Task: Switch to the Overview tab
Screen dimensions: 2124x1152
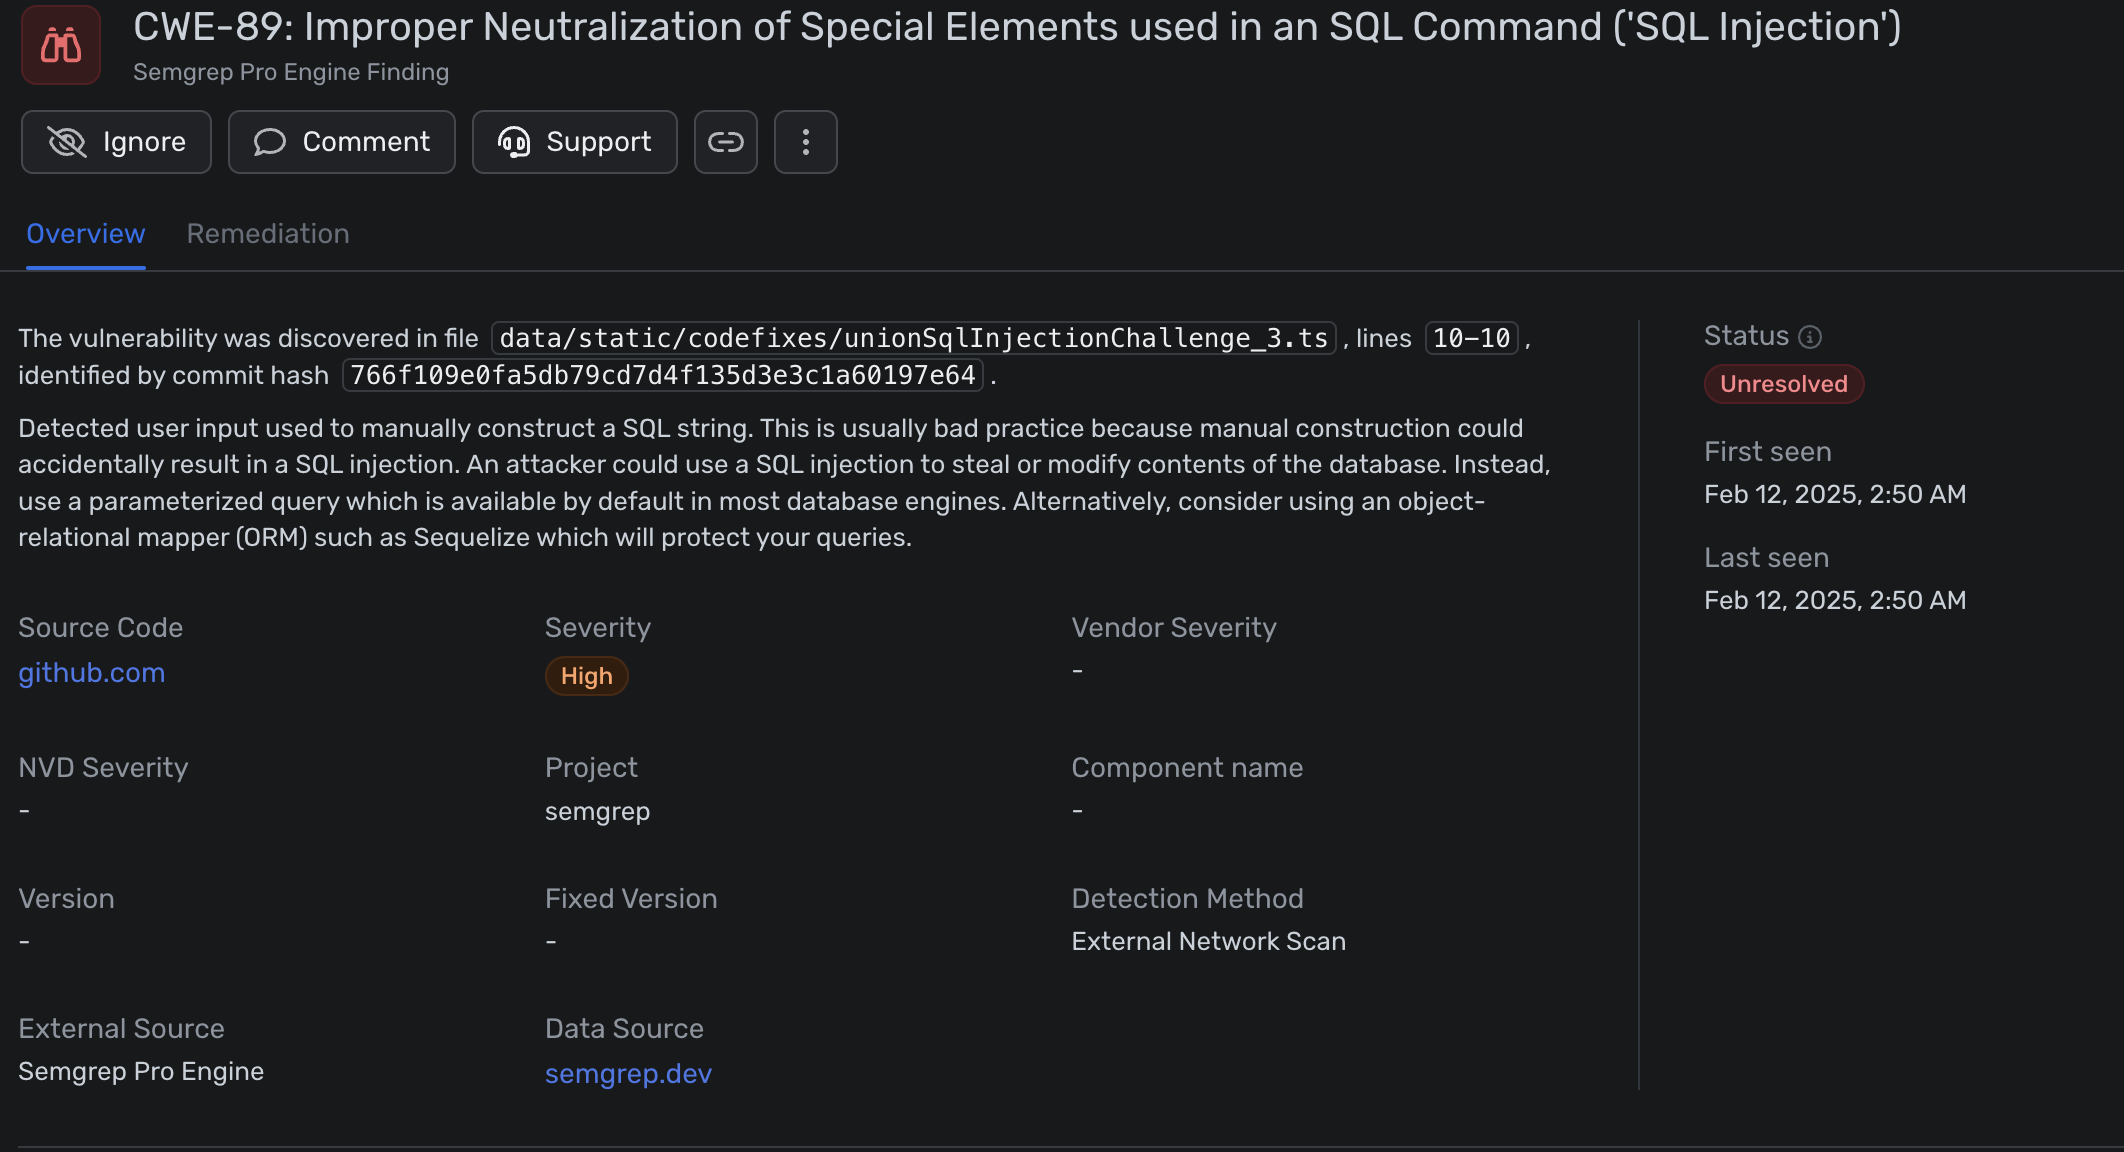Action: tap(86, 234)
